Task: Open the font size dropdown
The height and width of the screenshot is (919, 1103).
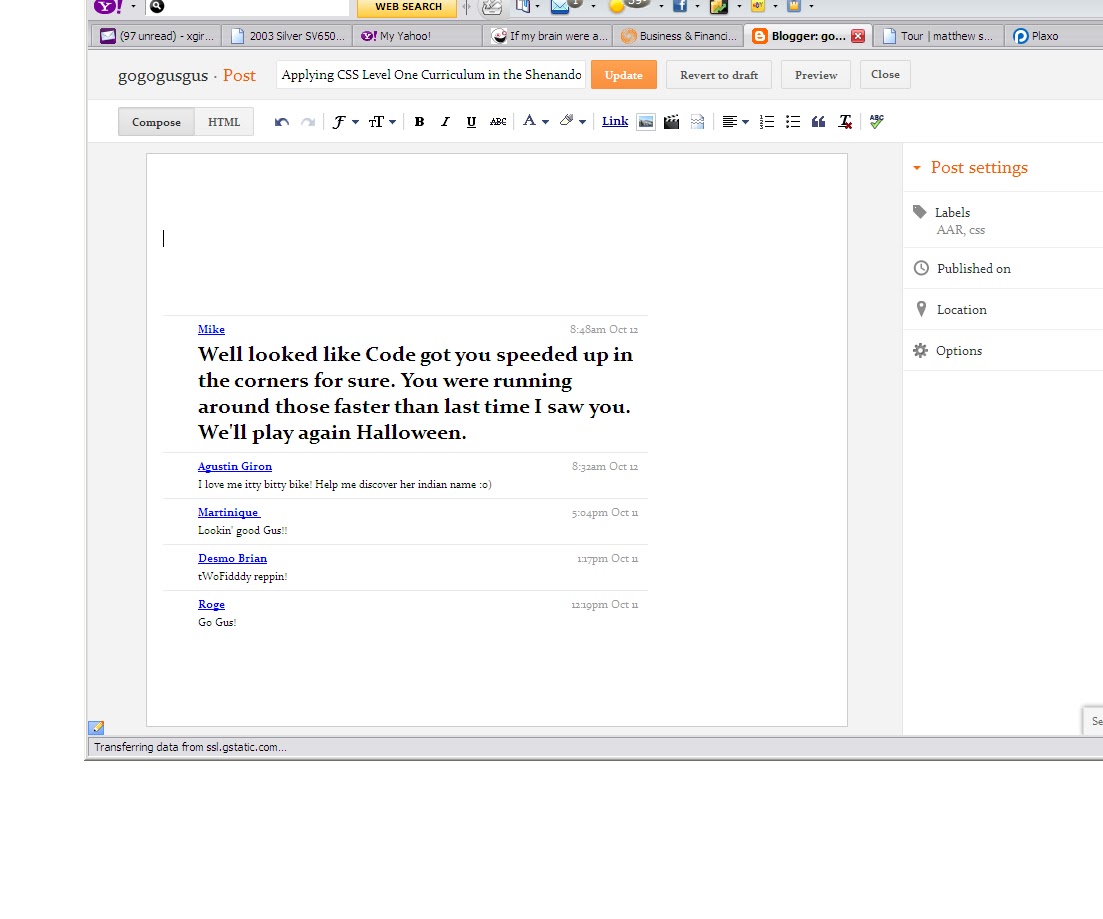Action: tap(382, 122)
